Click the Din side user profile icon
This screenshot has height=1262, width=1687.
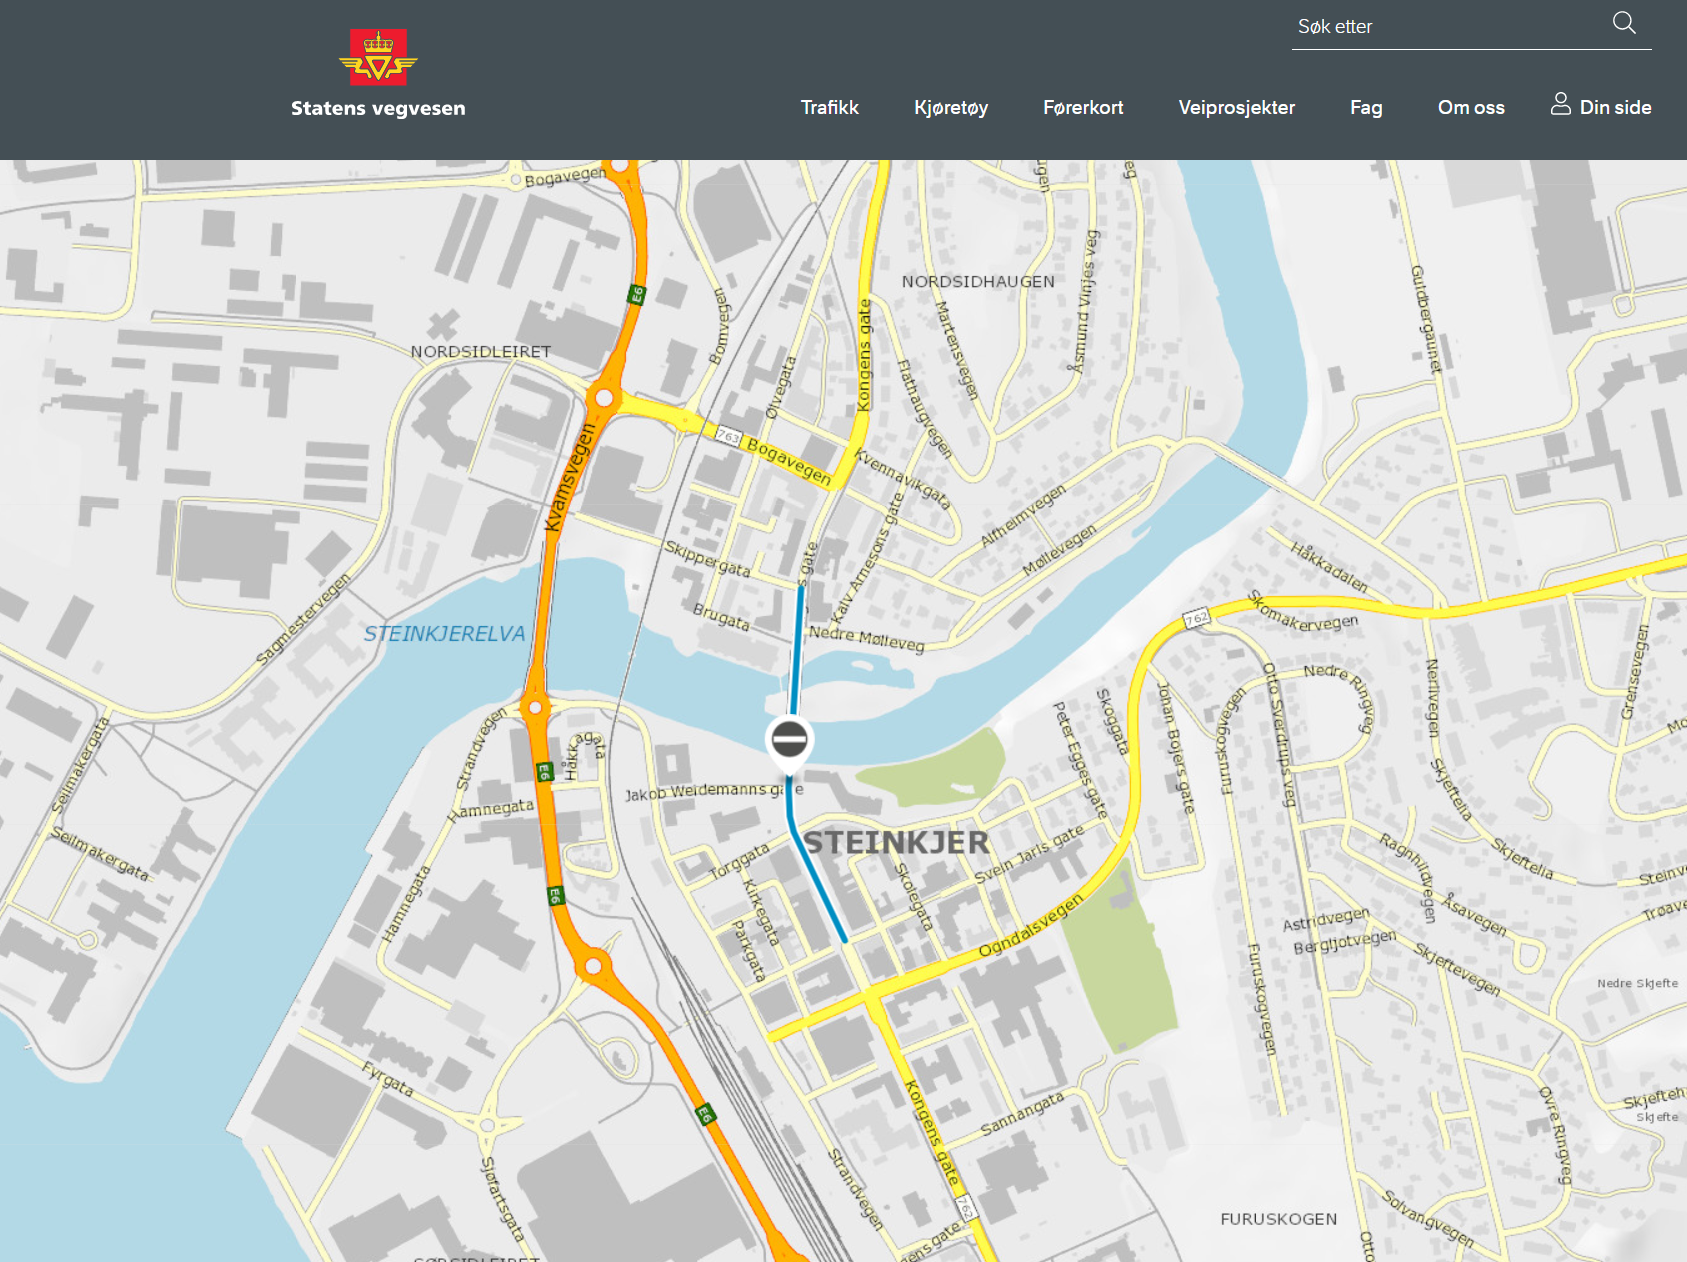click(1560, 104)
